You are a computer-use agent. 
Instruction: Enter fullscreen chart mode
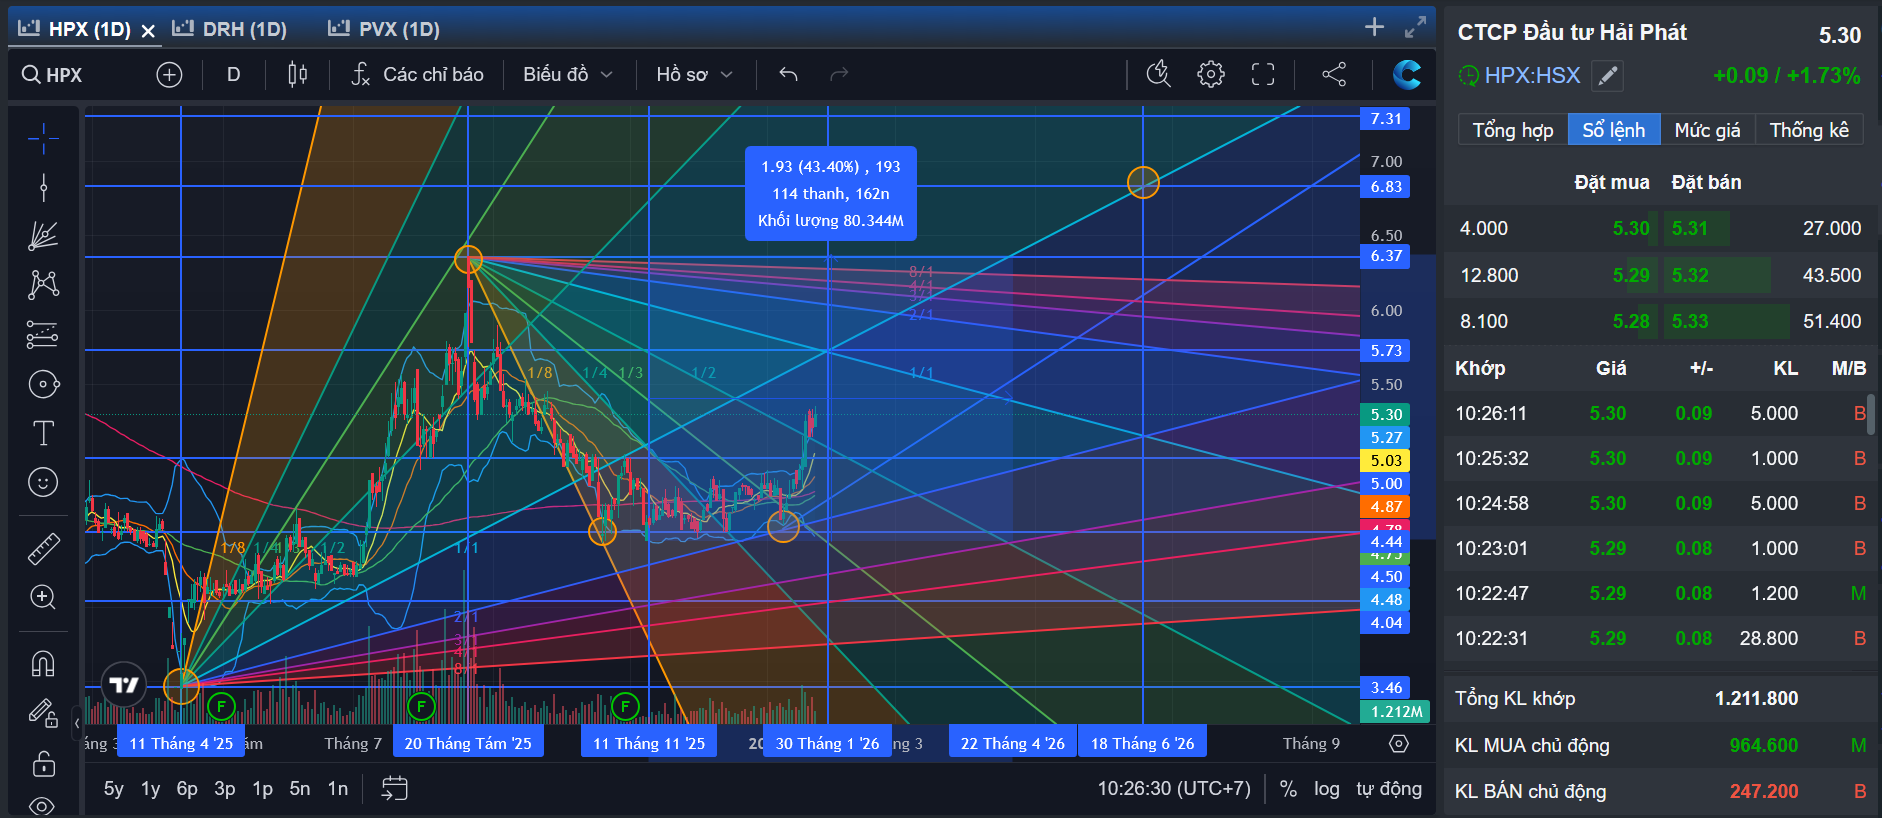(1263, 74)
